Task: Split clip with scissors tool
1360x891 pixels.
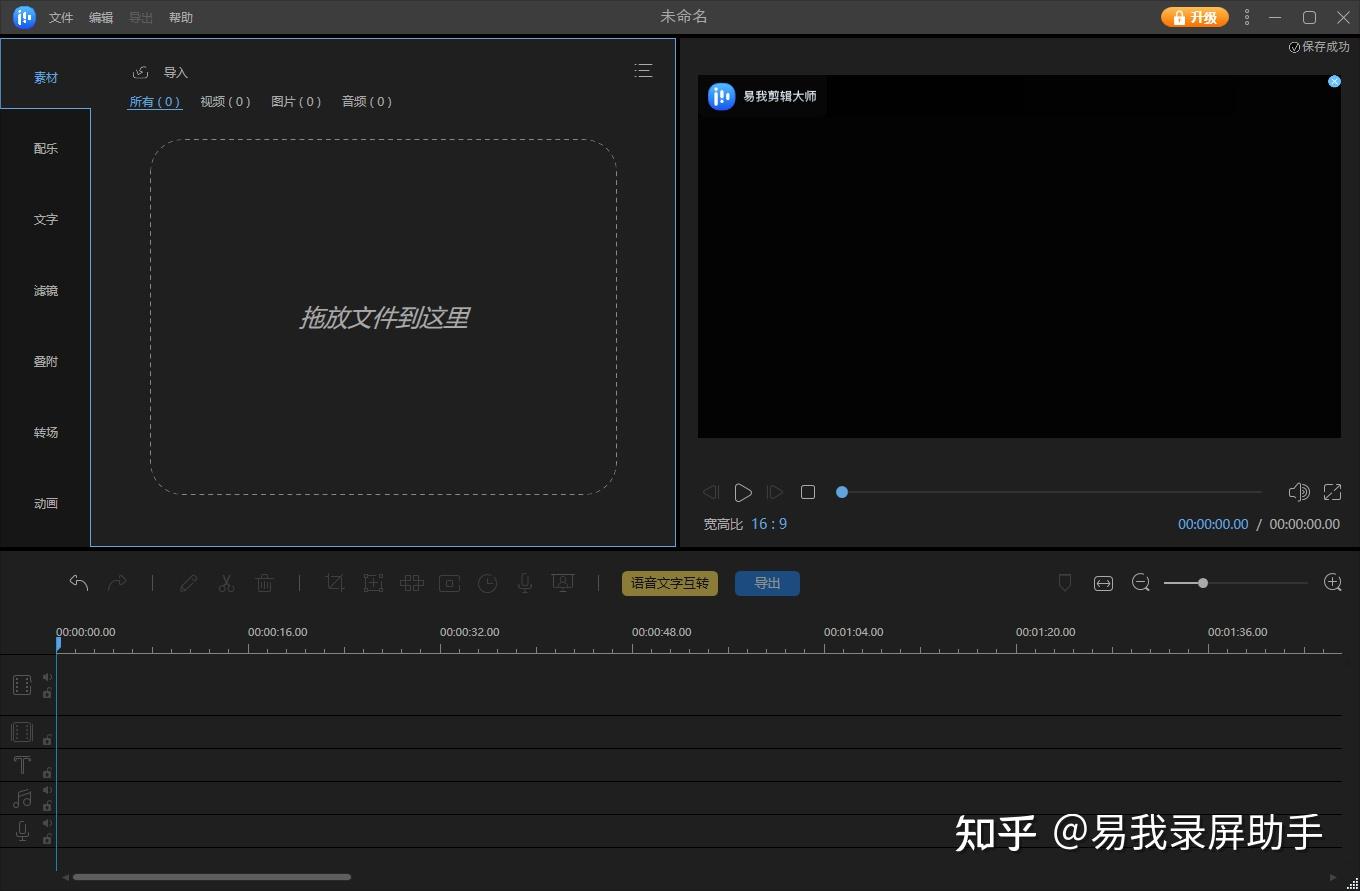Action: tap(226, 583)
